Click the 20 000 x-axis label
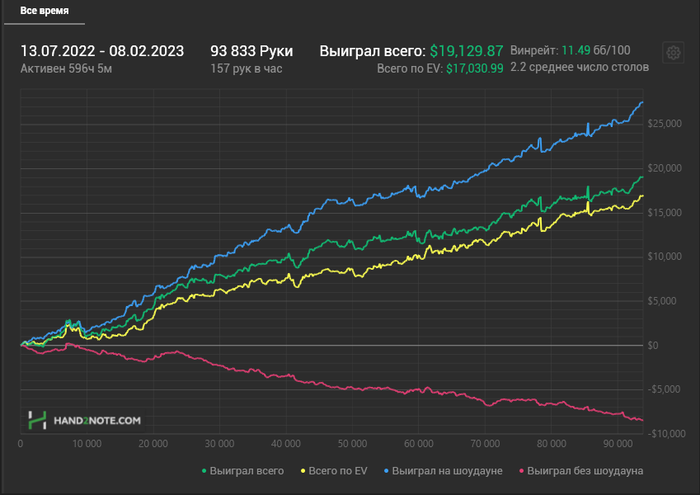The height and width of the screenshot is (495, 700). coord(153,444)
